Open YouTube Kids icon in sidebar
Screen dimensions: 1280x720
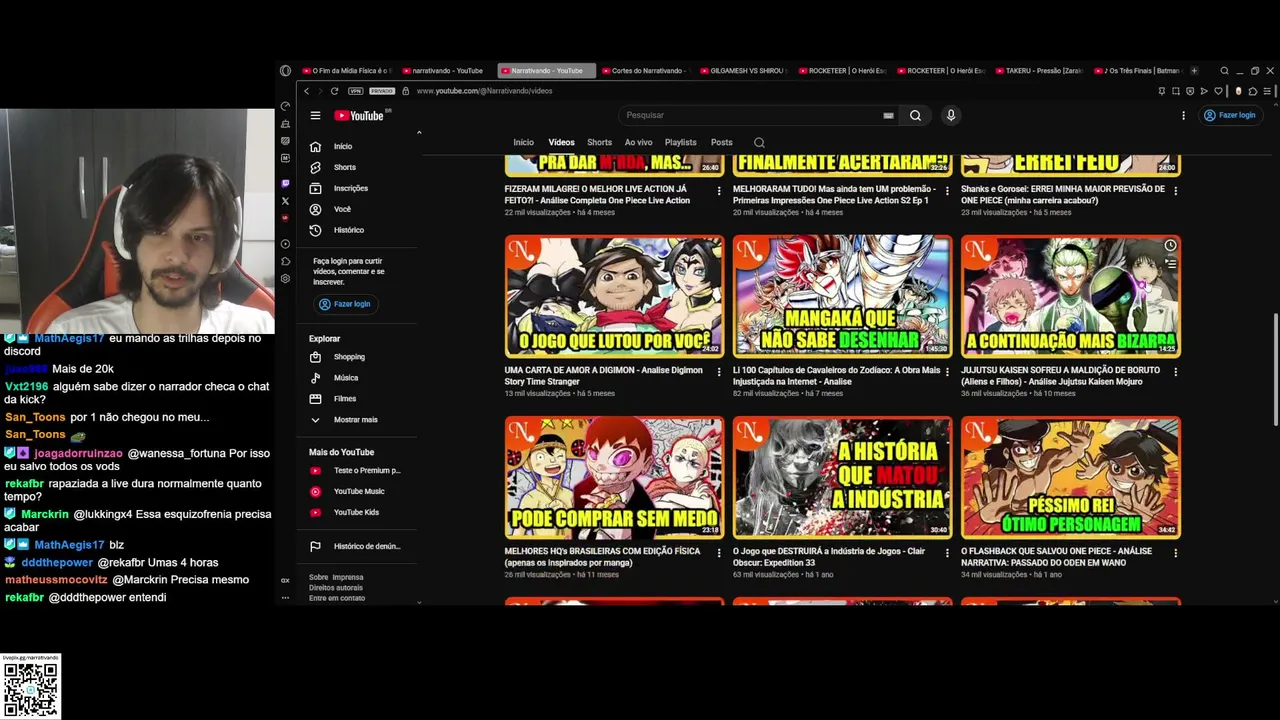point(315,513)
